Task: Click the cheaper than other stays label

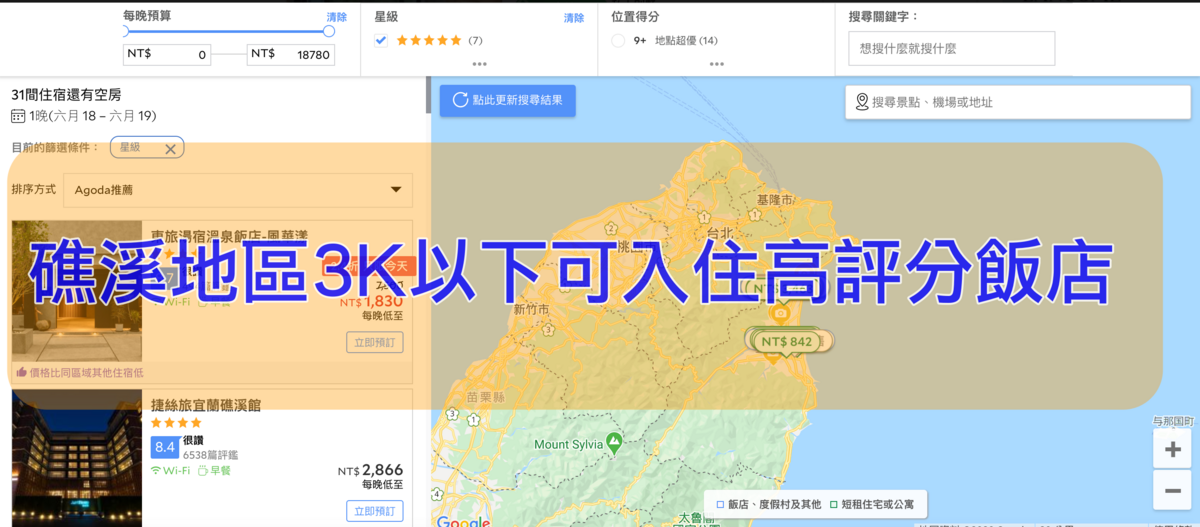Action: pyautogui.click(x=80, y=373)
